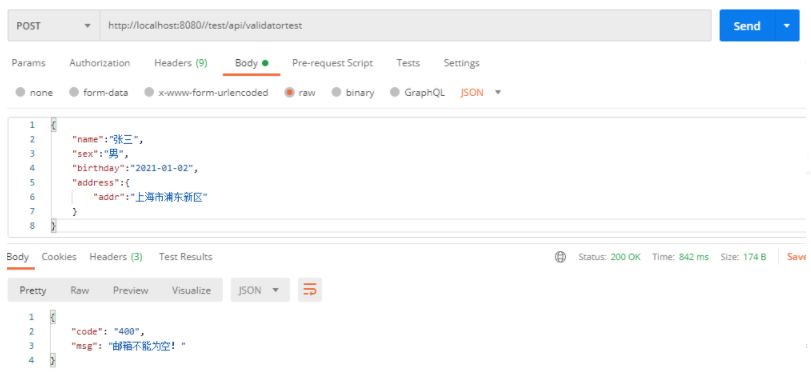Viewport: 811px width, 375px height.
Task: Open the Test Results tab
Action: [x=185, y=257]
